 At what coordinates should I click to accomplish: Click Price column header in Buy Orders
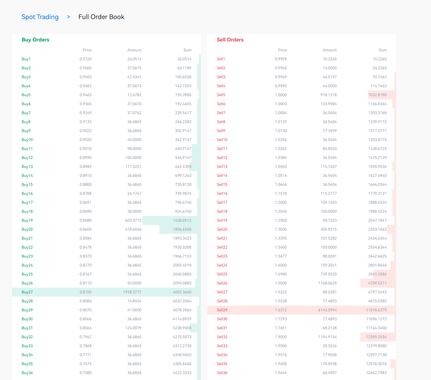pyautogui.click(x=87, y=50)
